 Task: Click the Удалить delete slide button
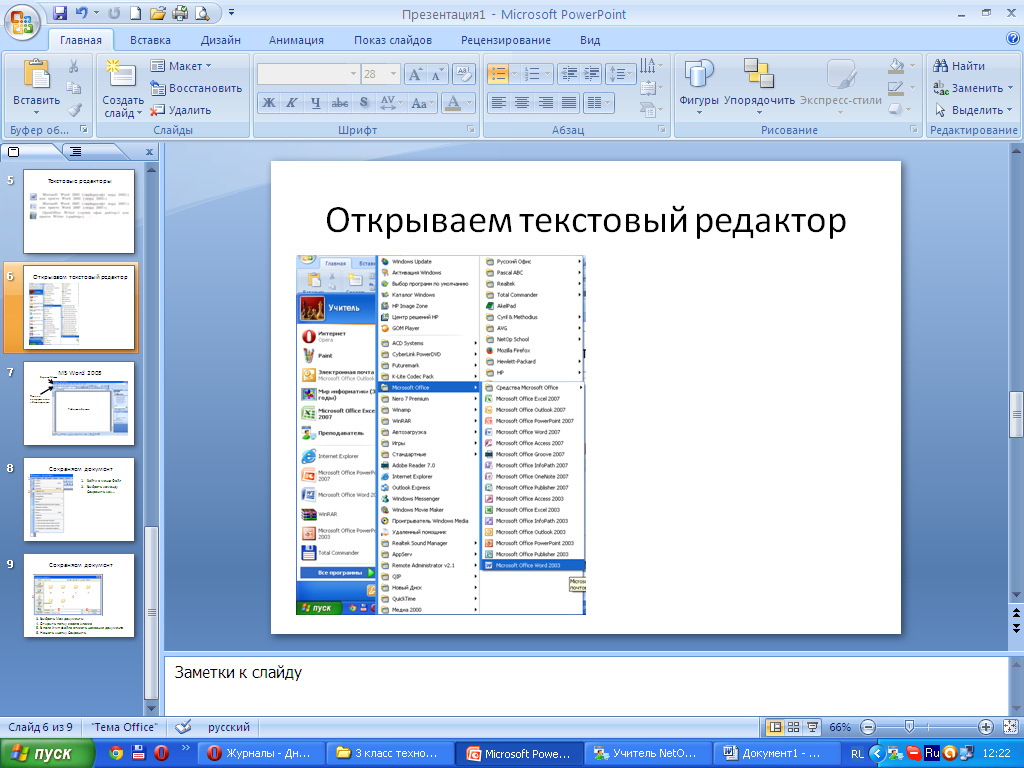tap(181, 110)
